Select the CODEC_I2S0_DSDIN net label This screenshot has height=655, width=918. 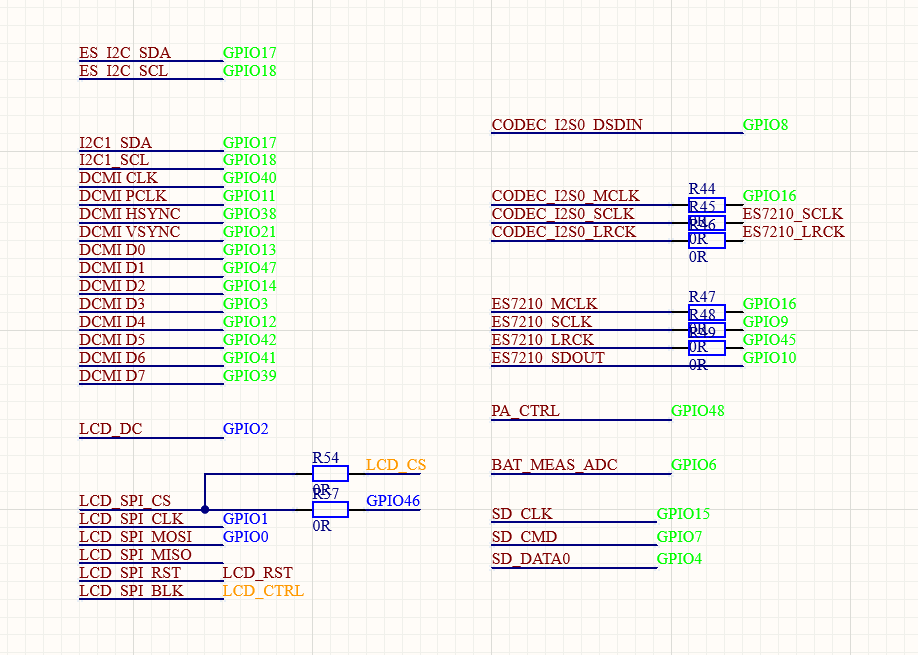tap(567, 125)
